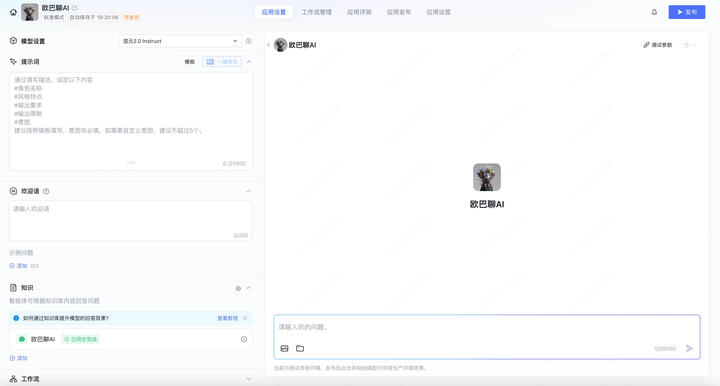The image size is (720, 386).
Task: Dismiss the knowledge base tip banner
Action: 245,318
